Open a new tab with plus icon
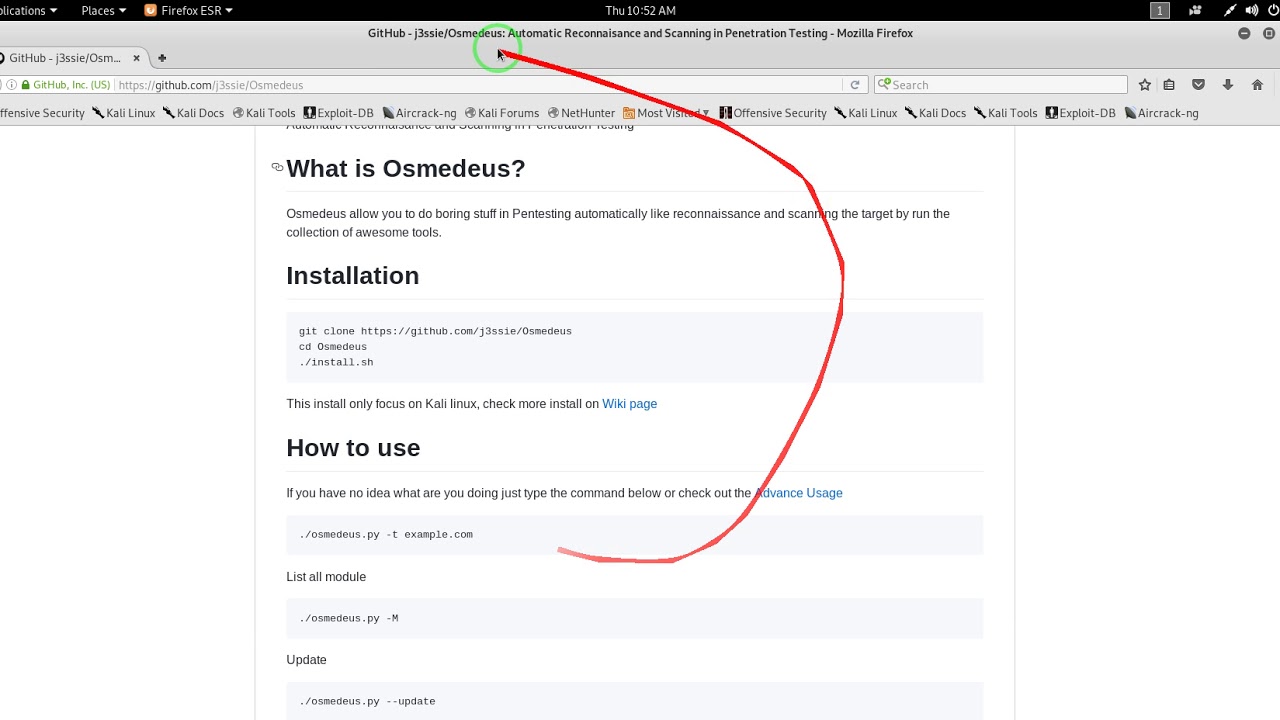The height and width of the screenshot is (720, 1280). pos(162,58)
